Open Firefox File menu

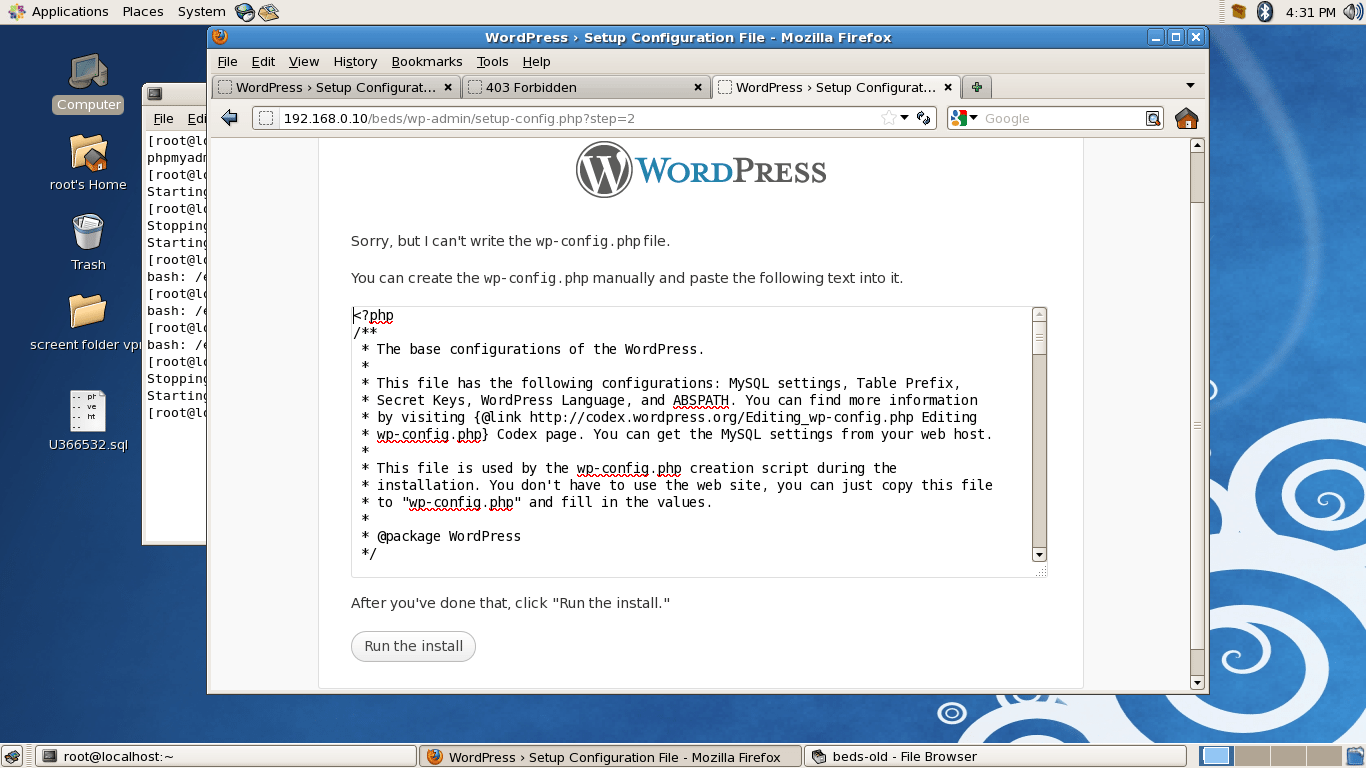(x=228, y=61)
